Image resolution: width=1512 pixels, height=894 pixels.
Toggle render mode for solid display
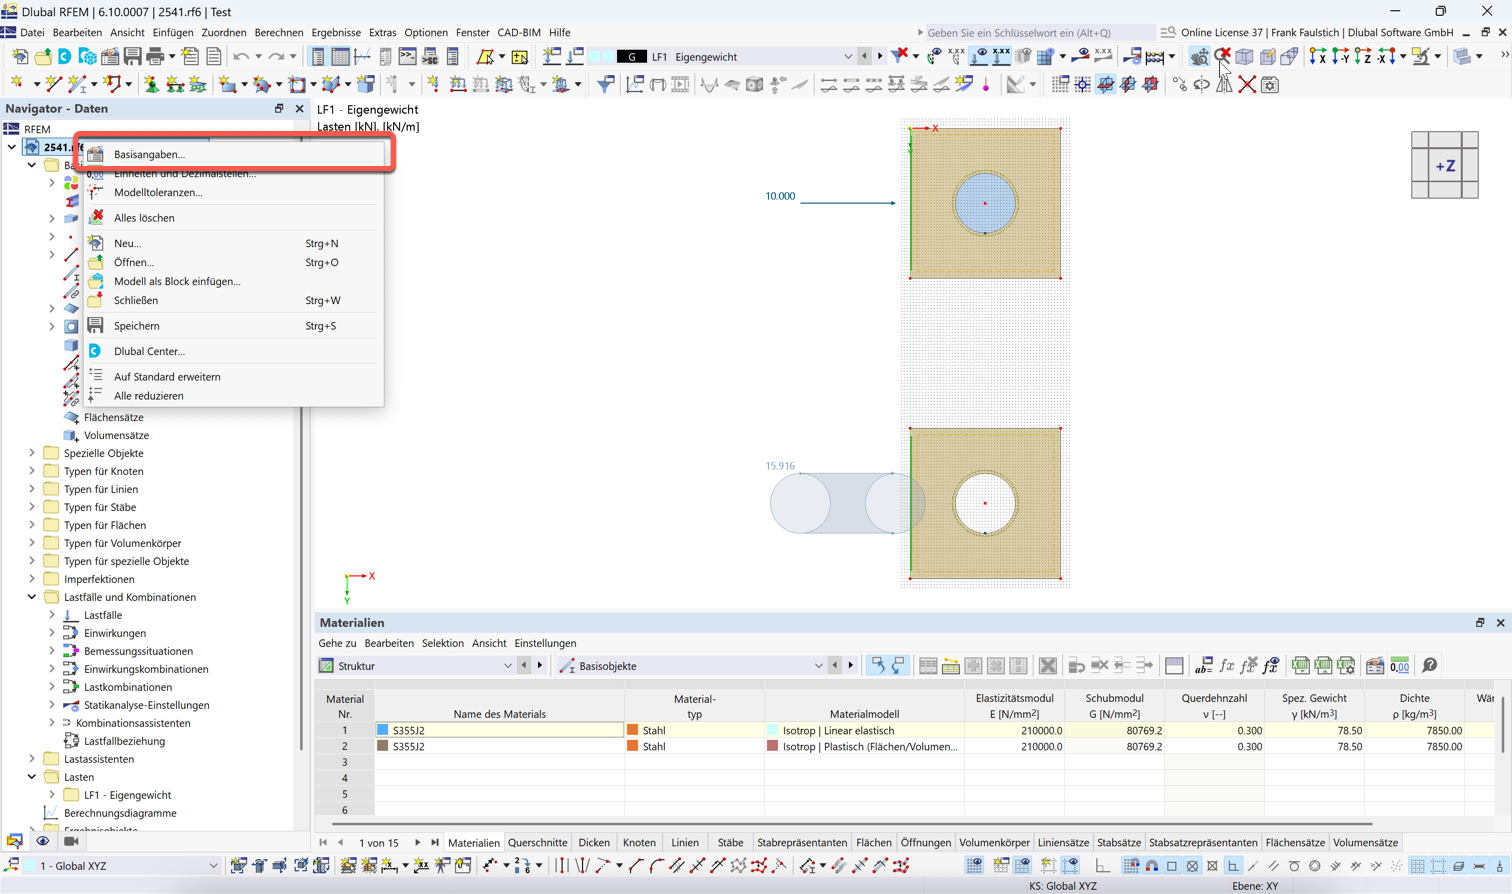(1459, 57)
